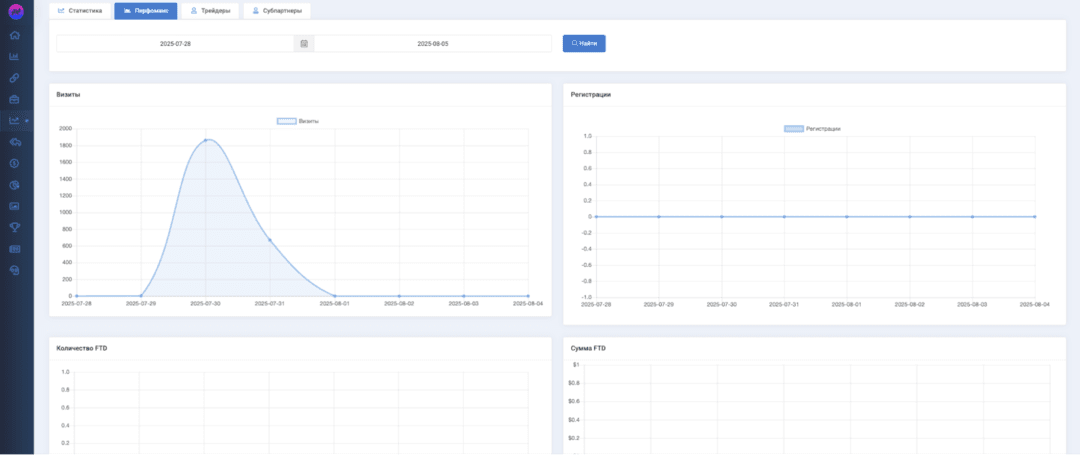Switch to the Трейдеры tab
Screen dimensions: 1080x455
[209, 11]
